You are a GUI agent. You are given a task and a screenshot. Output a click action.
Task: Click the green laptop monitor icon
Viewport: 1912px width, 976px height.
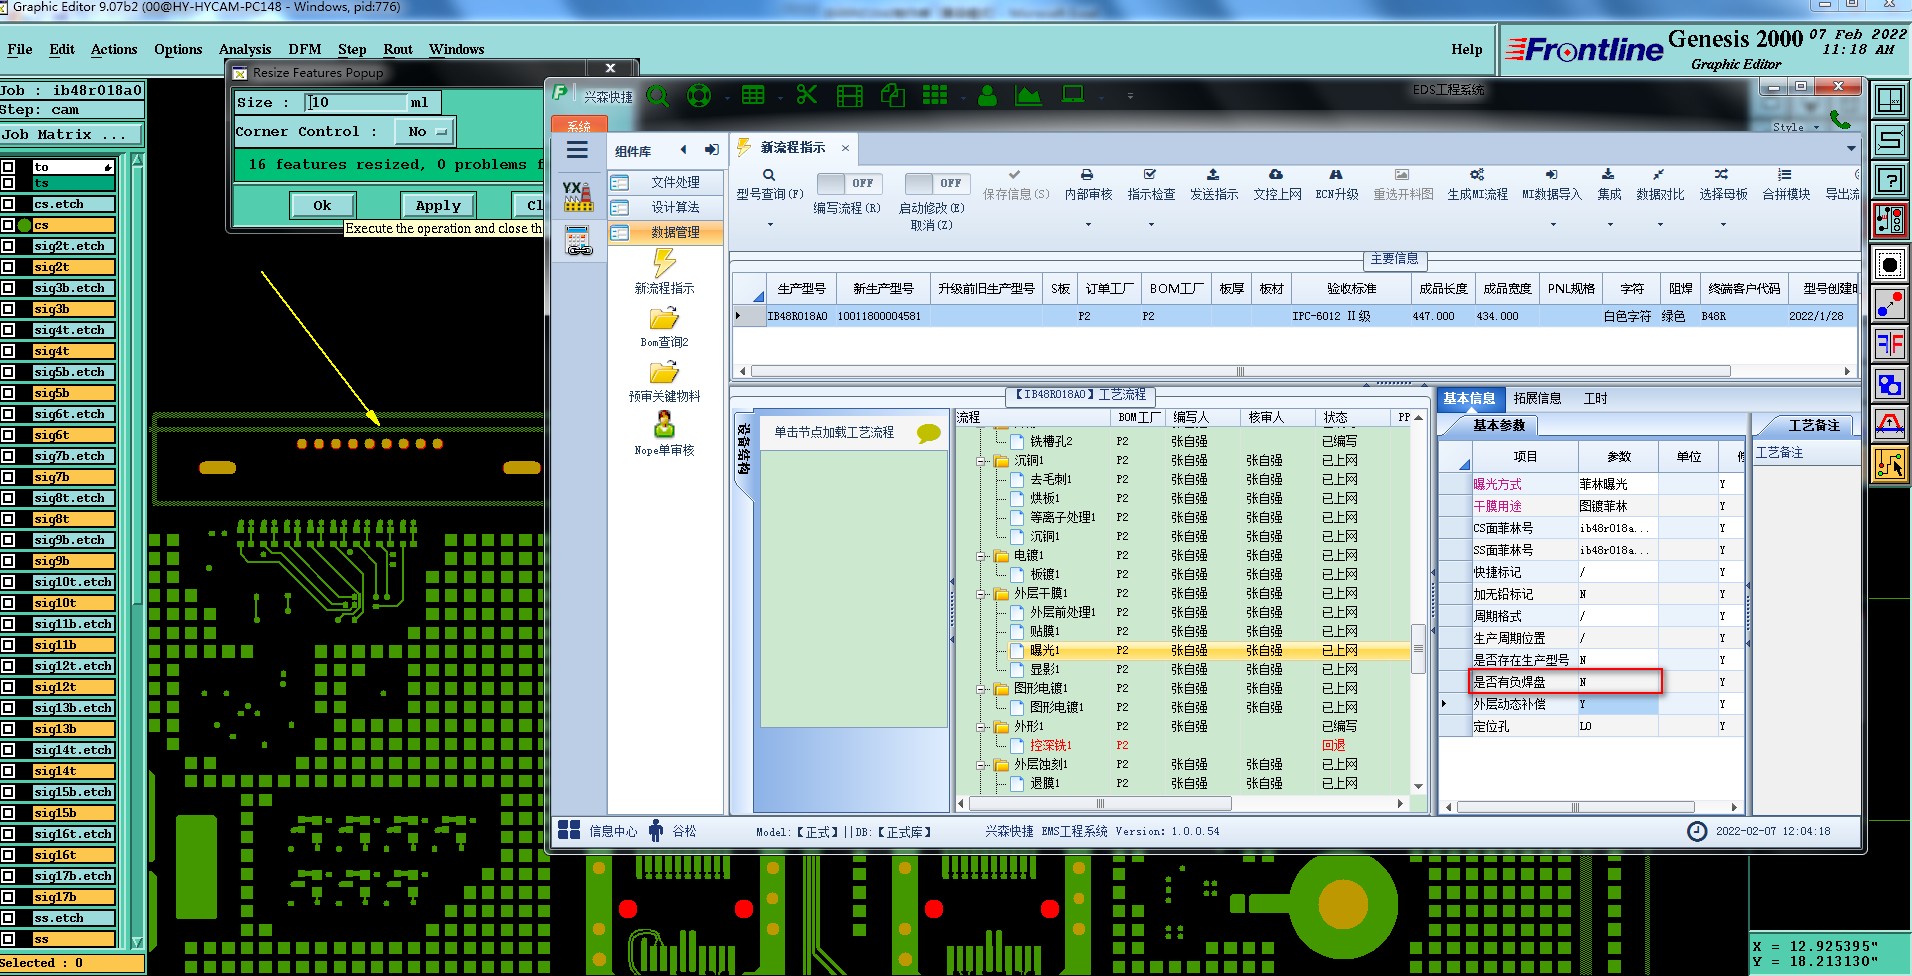(1073, 95)
